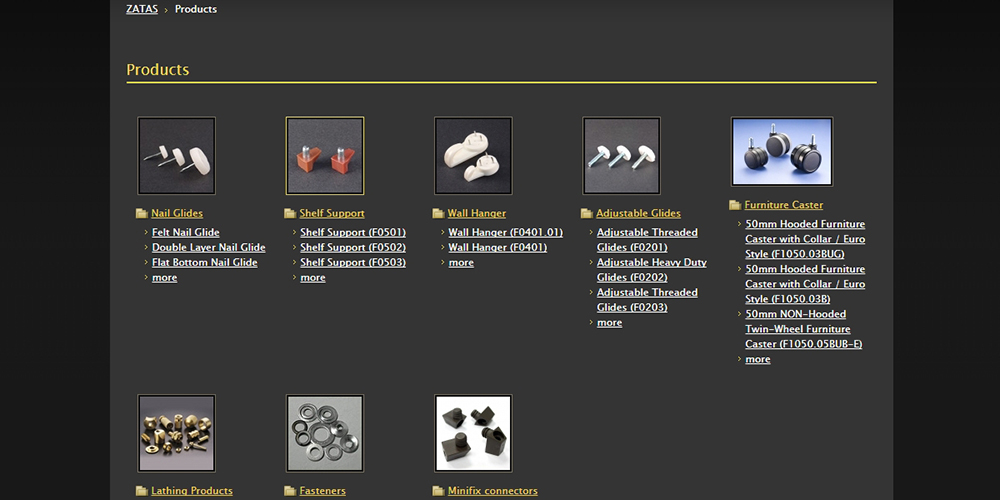Click the Nail Glides product thumbnail

tap(177, 156)
